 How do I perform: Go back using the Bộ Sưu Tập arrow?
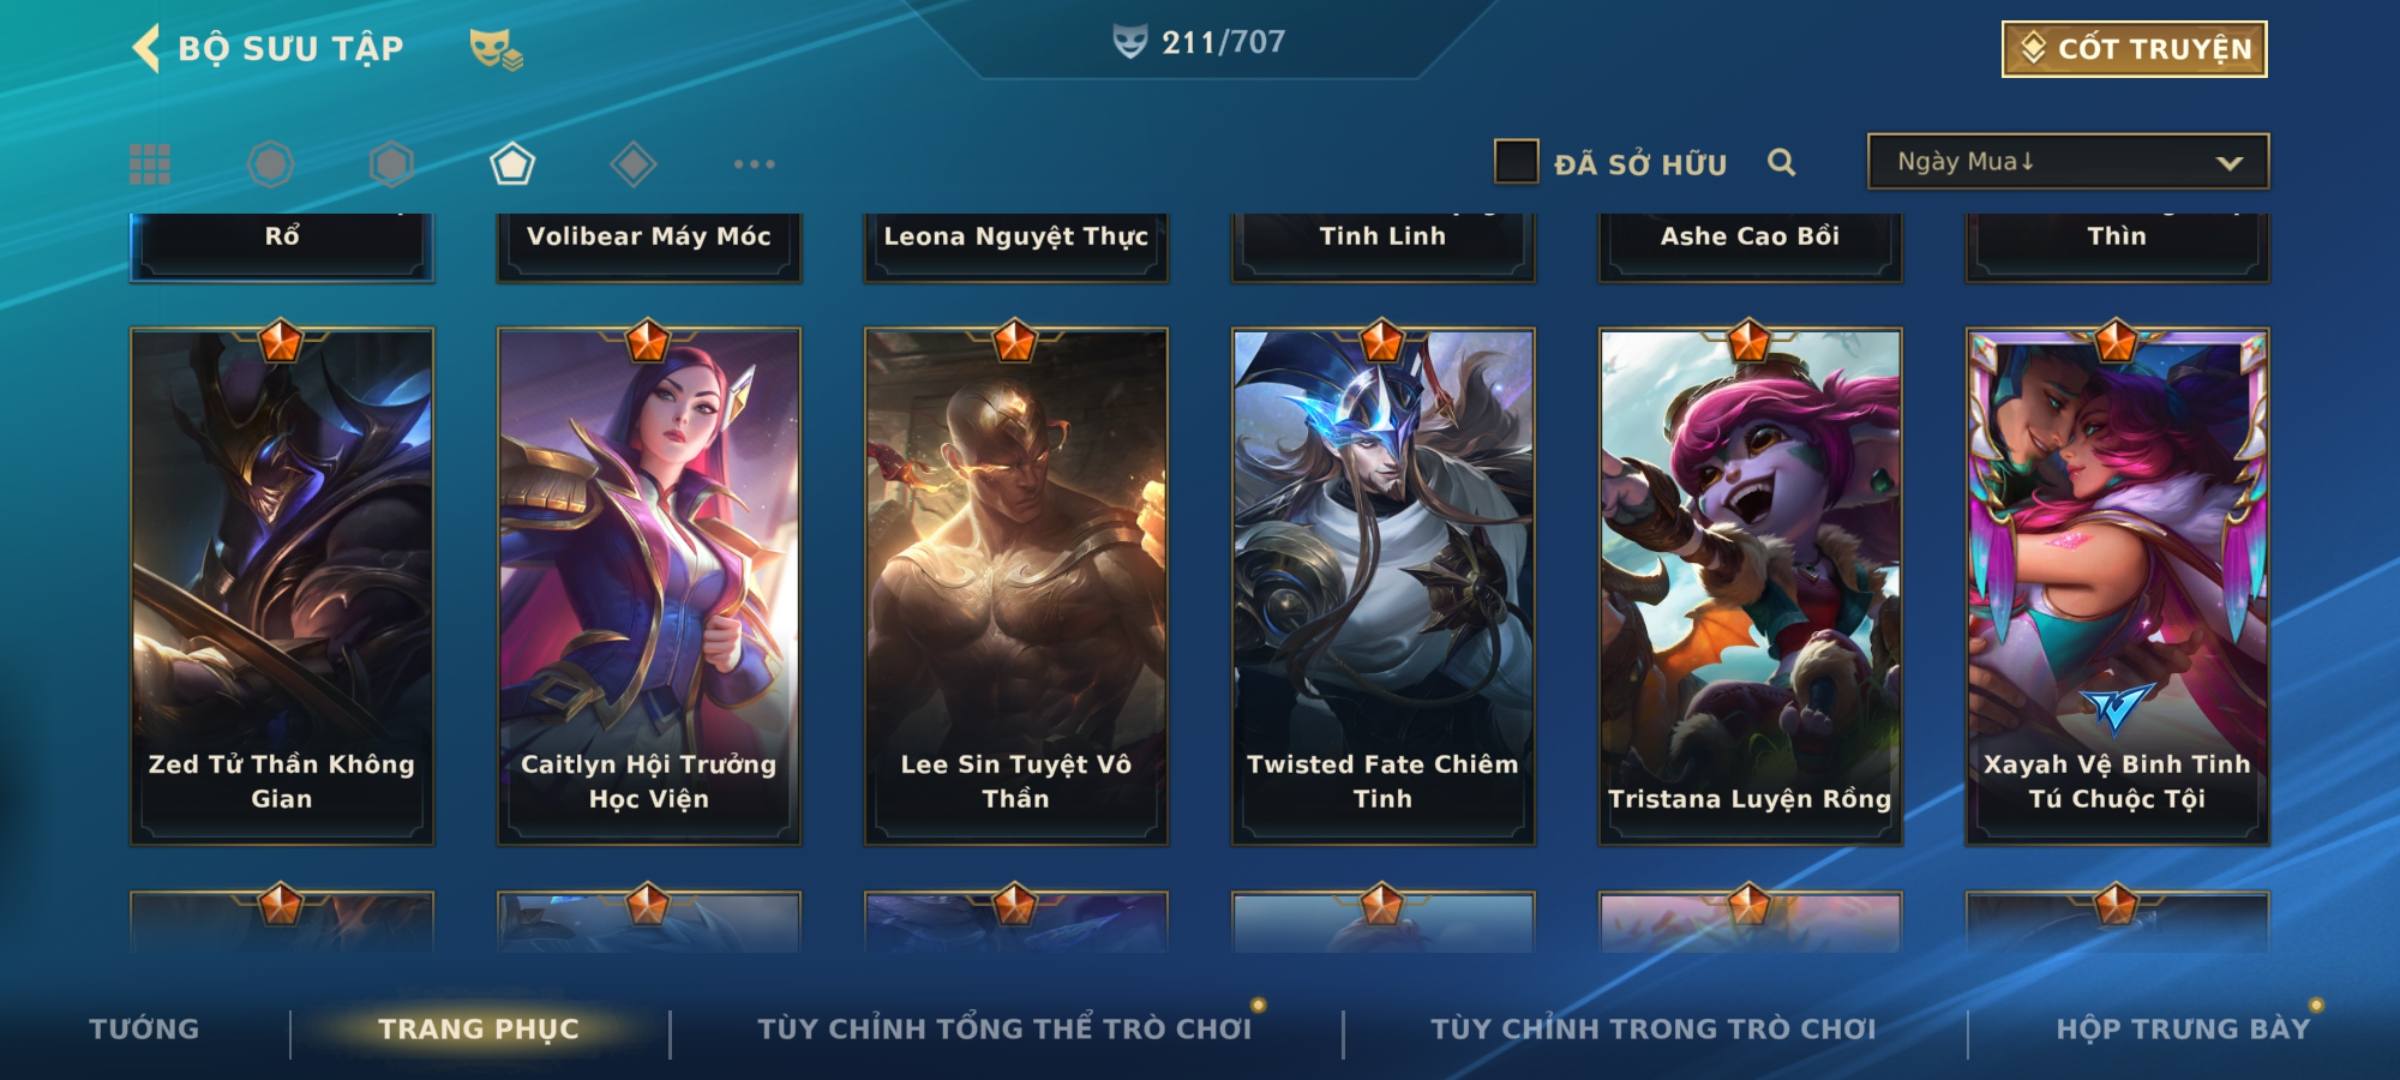point(146,48)
